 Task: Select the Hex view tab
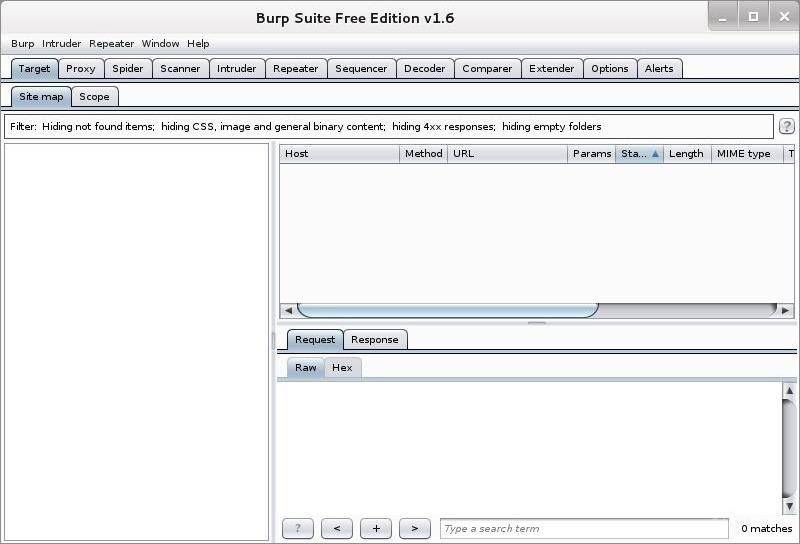pyautogui.click(x=342, y=367)
